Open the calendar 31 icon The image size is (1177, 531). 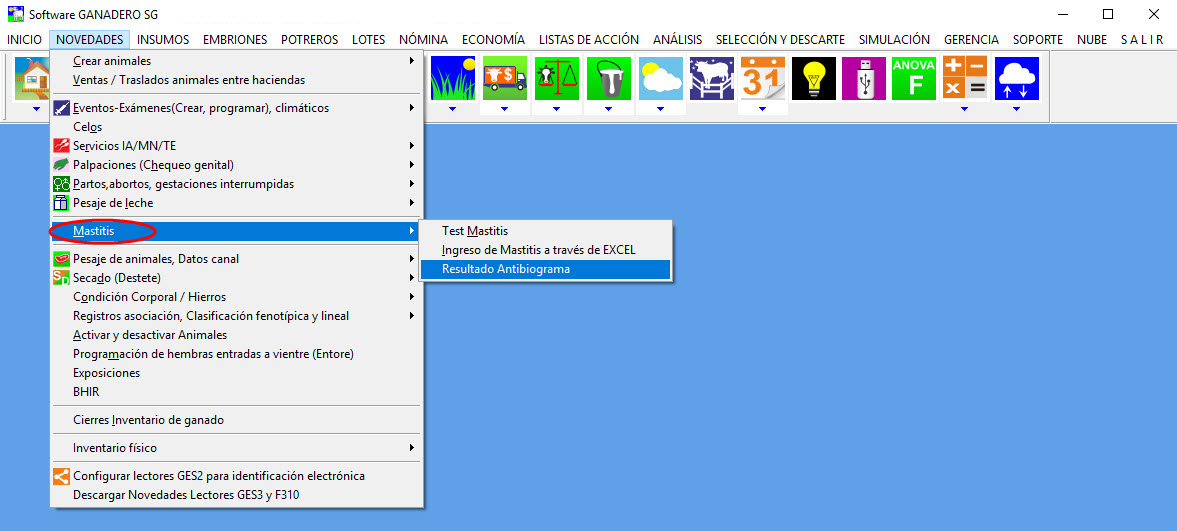(x=762, y=78)
